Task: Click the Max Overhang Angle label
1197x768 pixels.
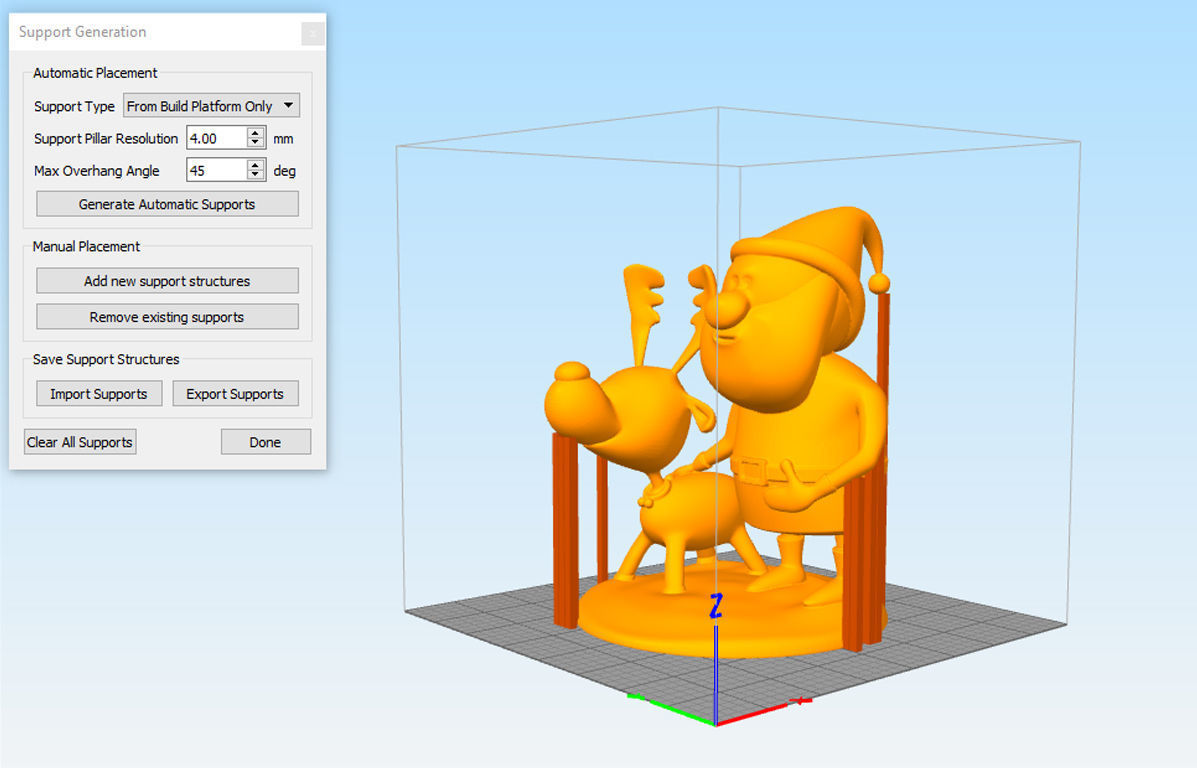Action: pyautogui.click(x=97, y=171)
